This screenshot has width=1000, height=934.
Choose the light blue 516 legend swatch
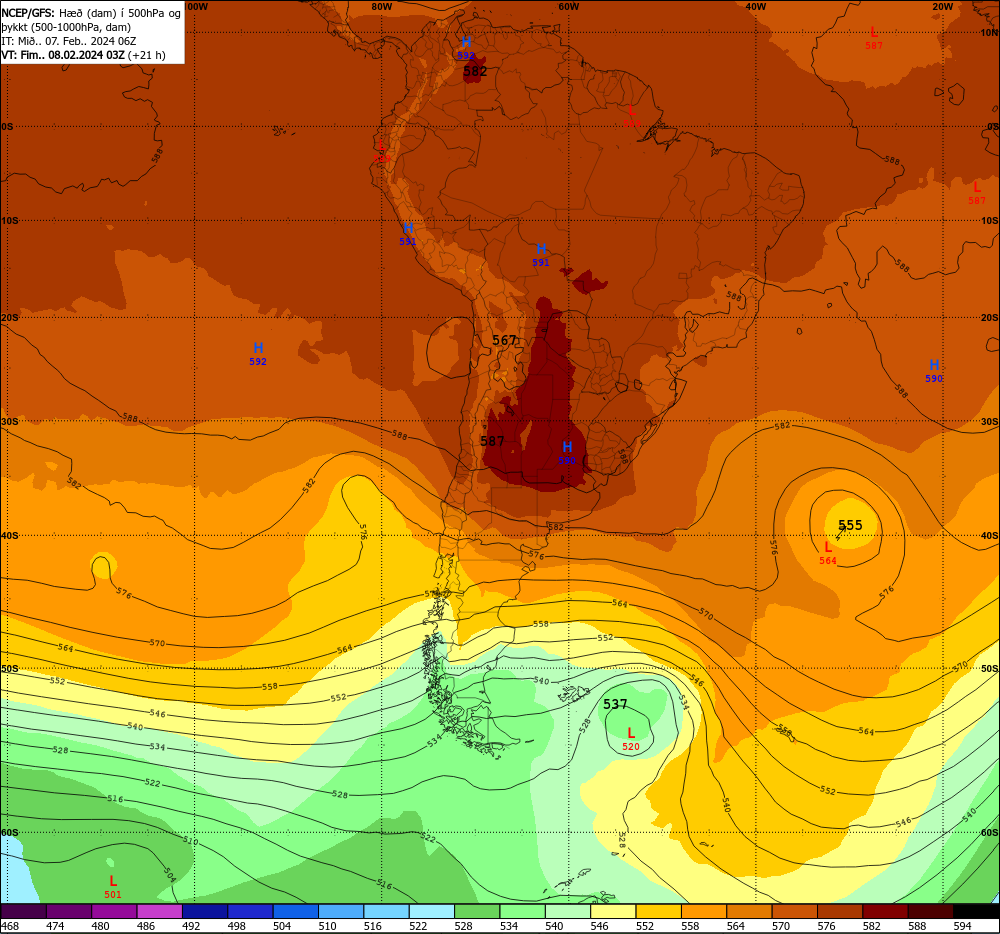(x=386, y=911)
